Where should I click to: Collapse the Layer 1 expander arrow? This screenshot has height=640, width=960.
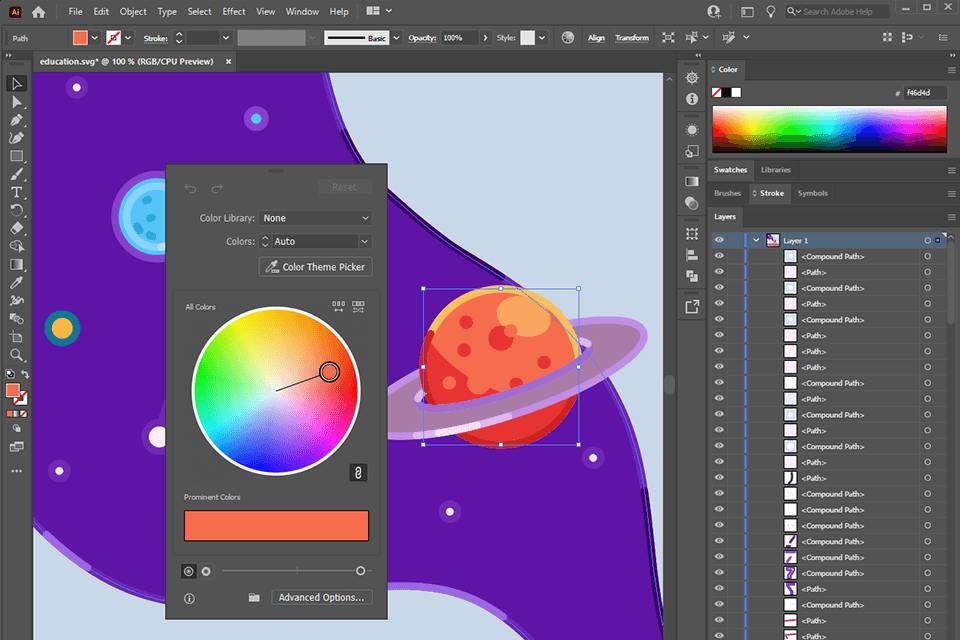pyautogui.click(x=756, y=240)
